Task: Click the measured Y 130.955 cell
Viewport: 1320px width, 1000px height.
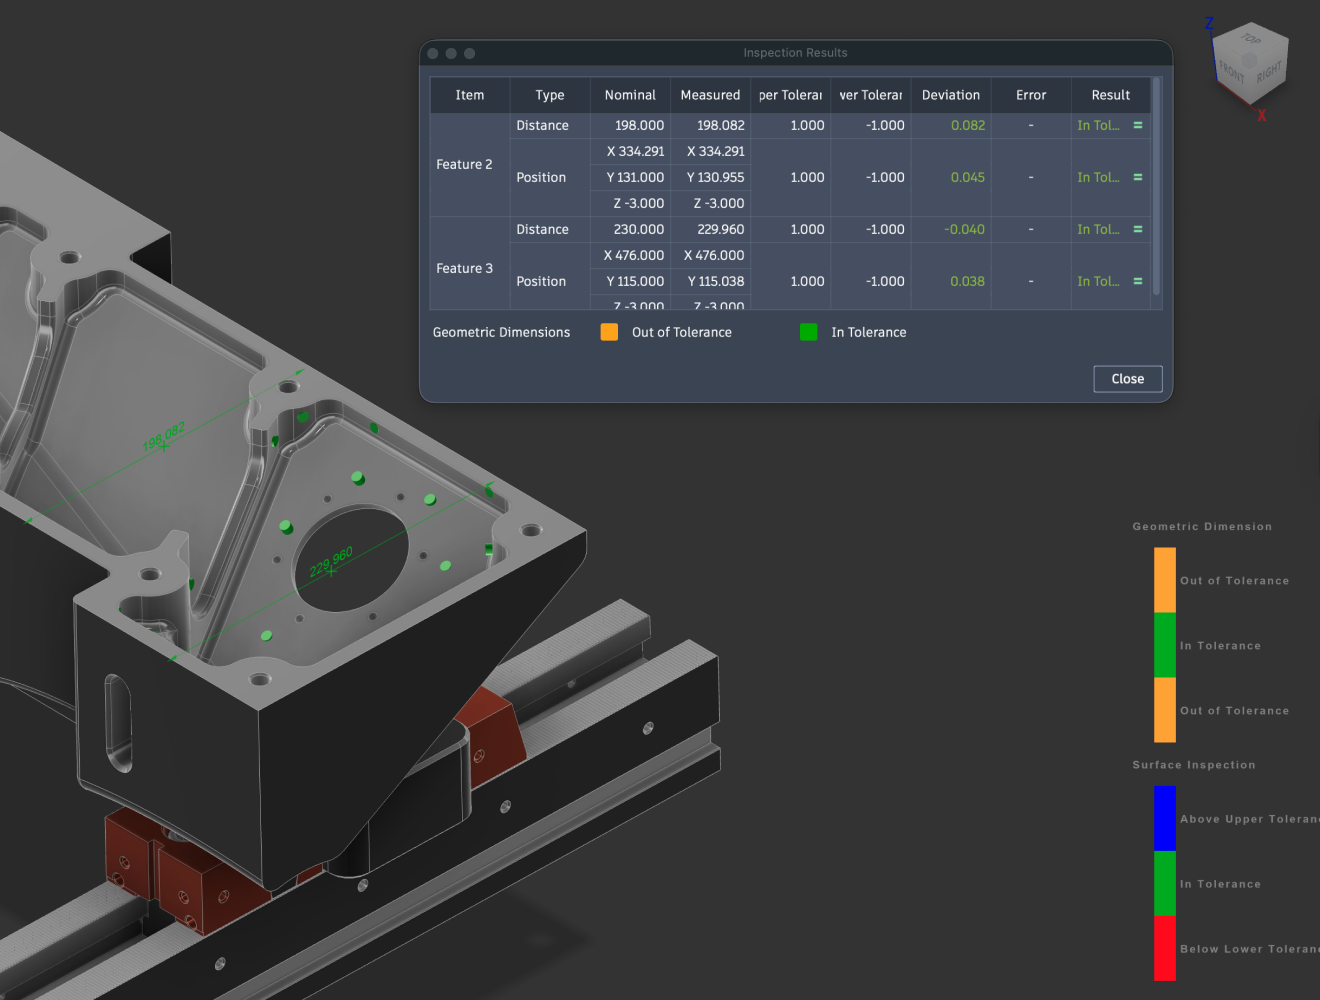Action: point(710,177)
